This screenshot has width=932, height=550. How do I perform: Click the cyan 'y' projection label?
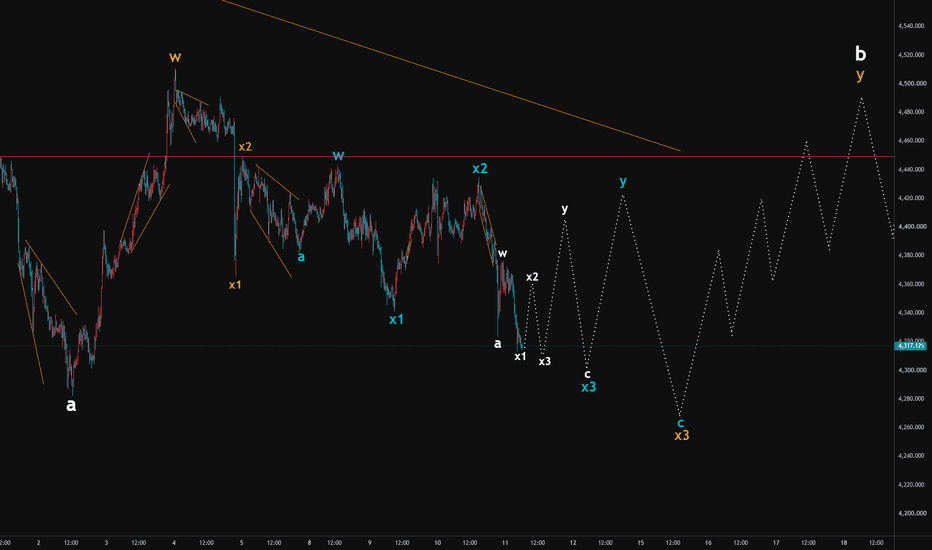(623, 181)
